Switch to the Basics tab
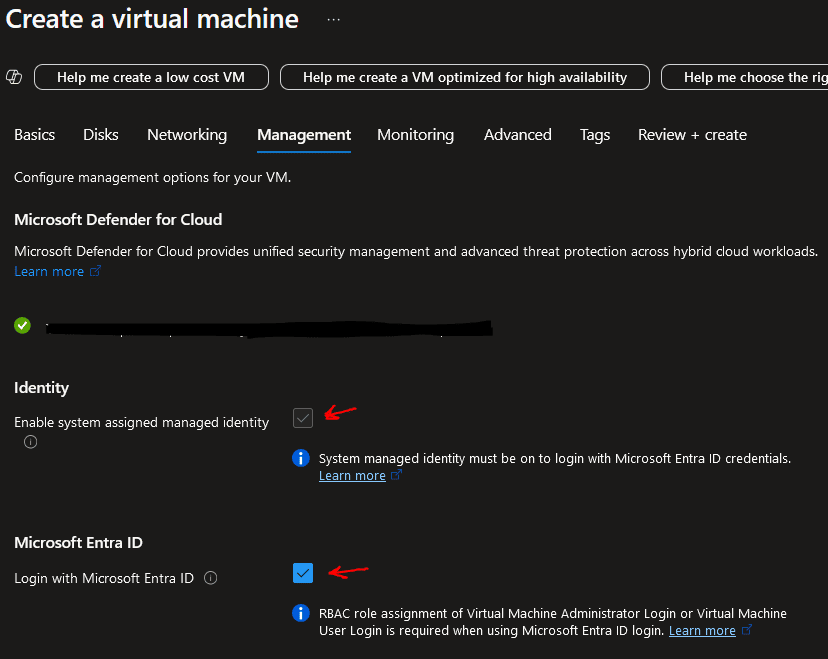This screenshot has height=659, width=828. pos(34,135)
